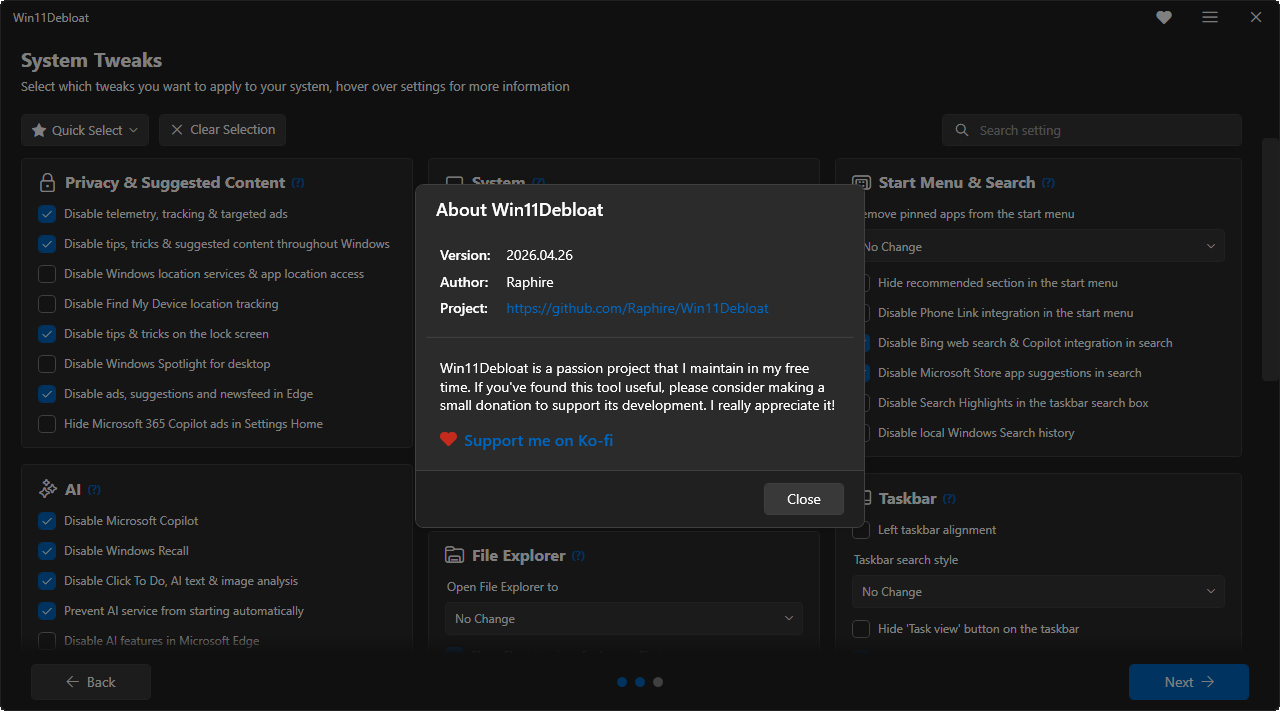Toggle Disable Windows location services checkbox
The width and height of the screenshot is (1280, 711).
pos(47,274)
